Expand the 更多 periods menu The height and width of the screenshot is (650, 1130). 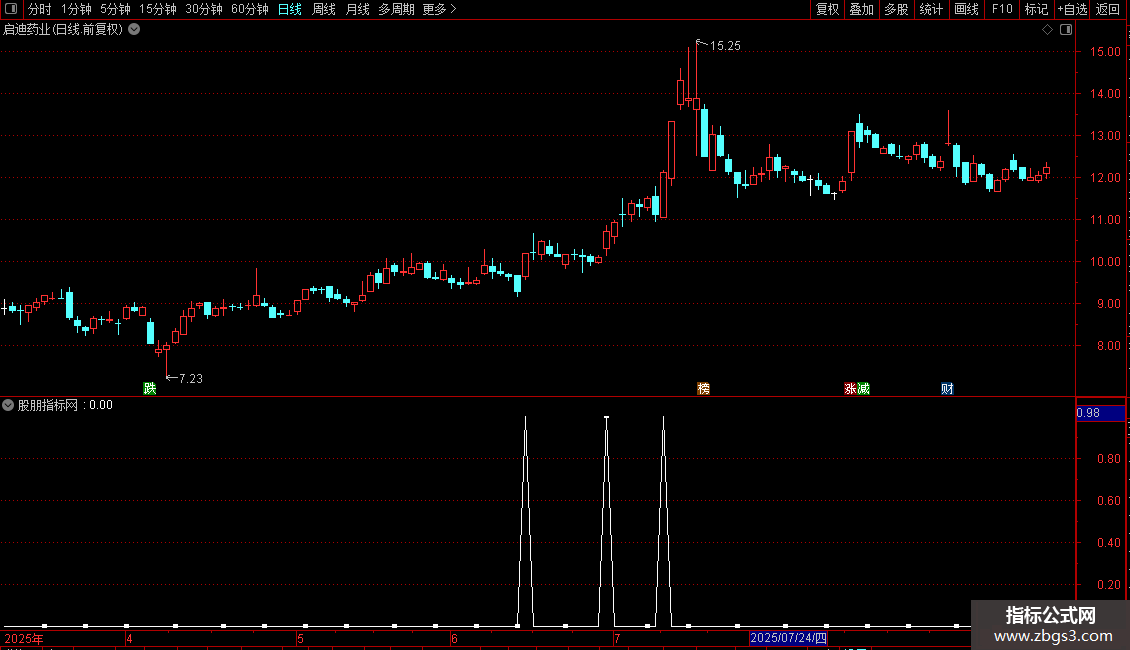pyautogui.click(x=439, y=9)
